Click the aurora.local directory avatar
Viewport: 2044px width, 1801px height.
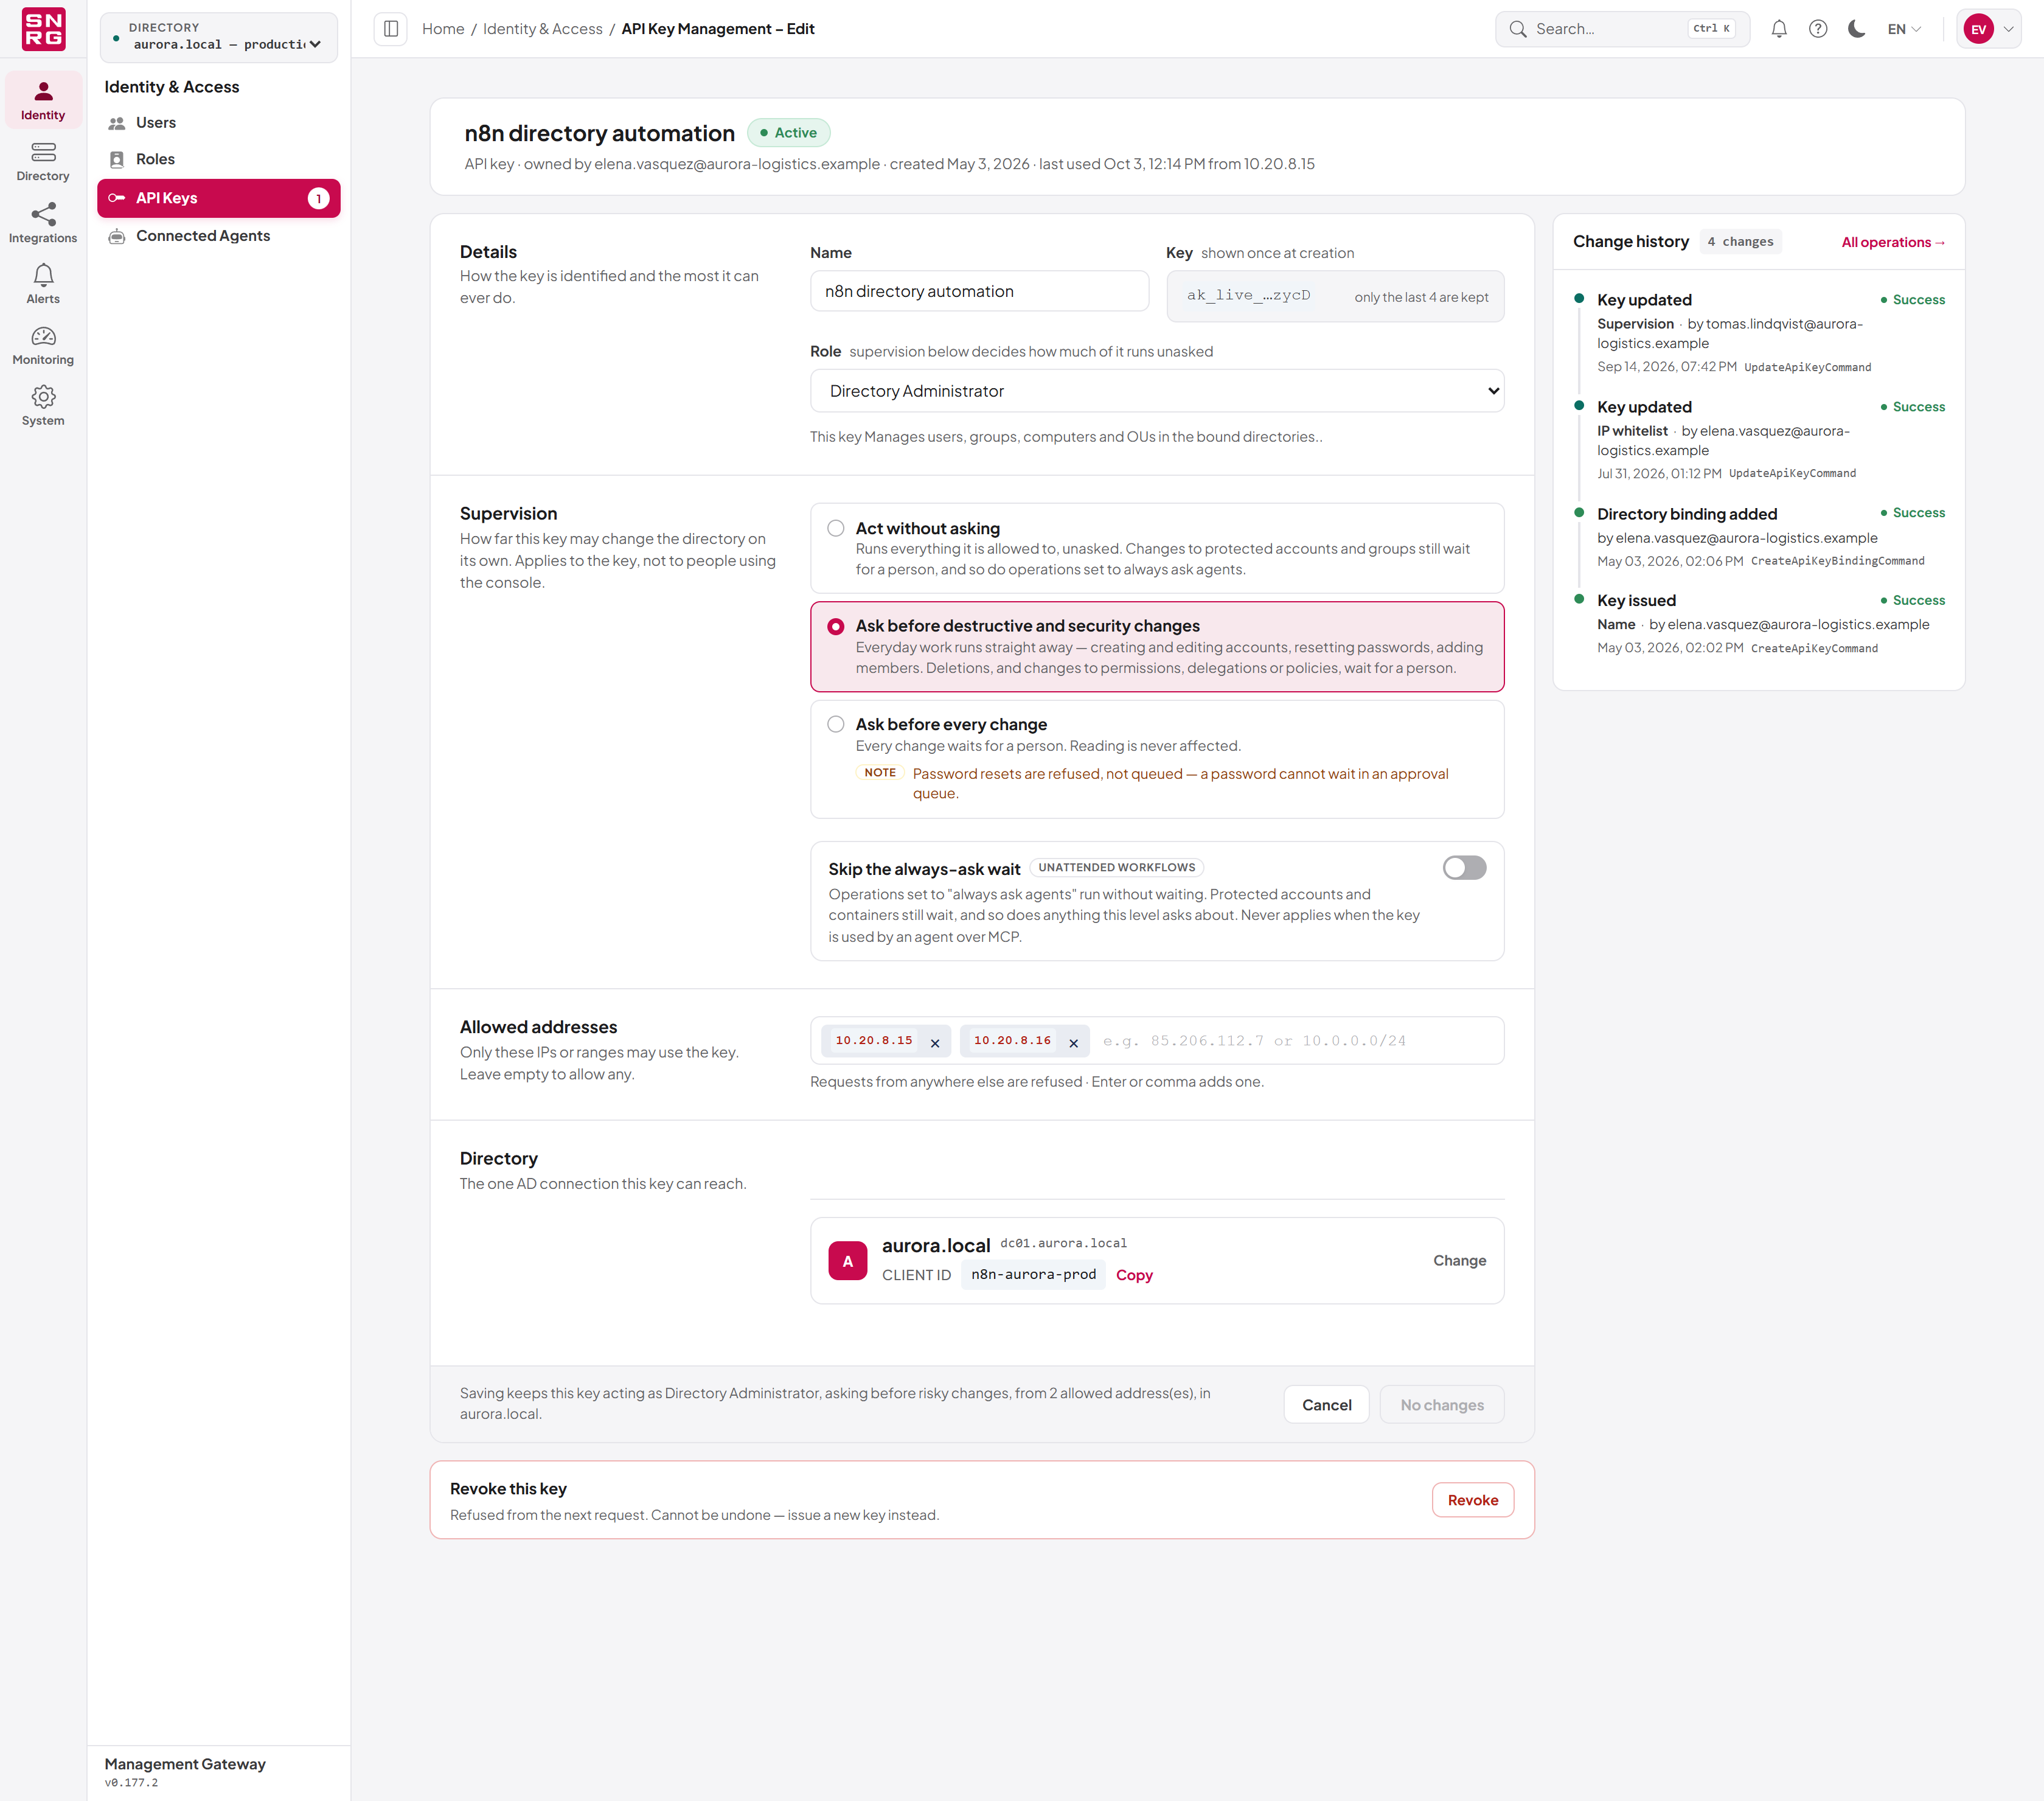click(847, 1261)
